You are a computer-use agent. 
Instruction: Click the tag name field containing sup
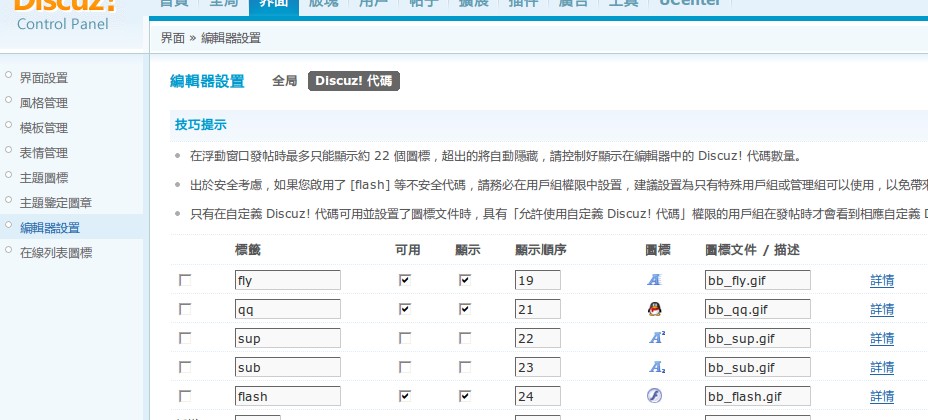tap(288, 338)
